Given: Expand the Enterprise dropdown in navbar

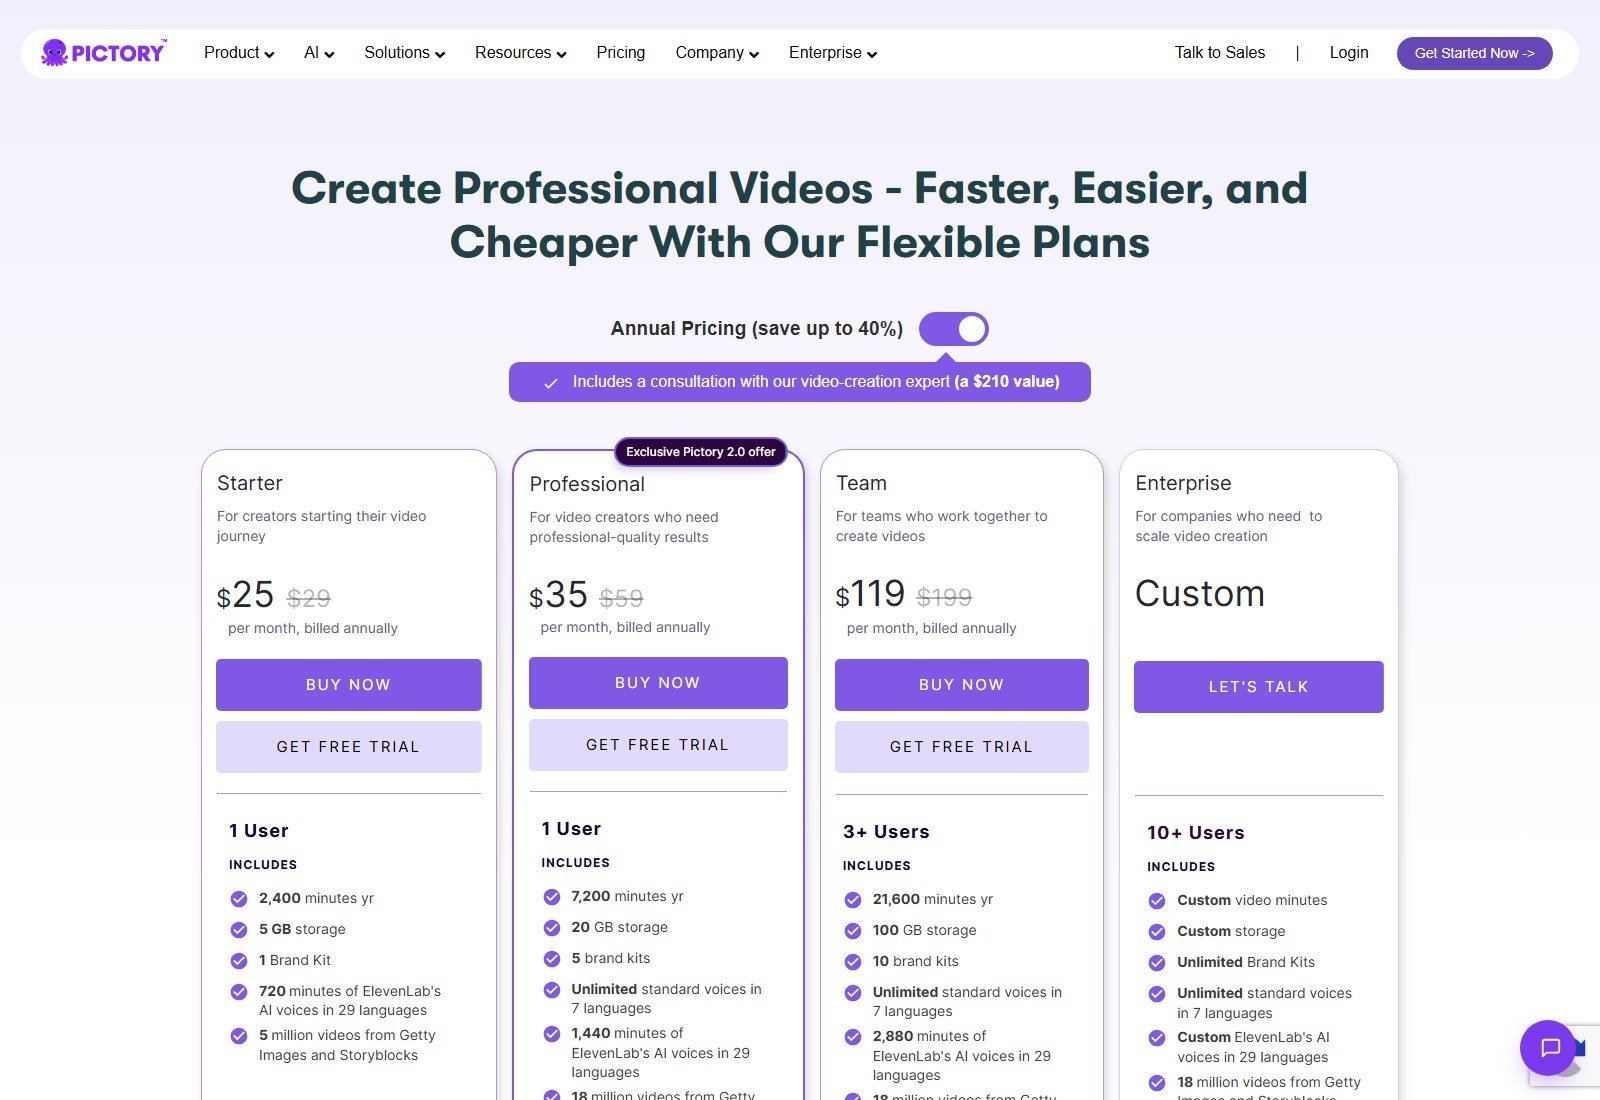Looking at the screenshot, I should tap(833, 53).
